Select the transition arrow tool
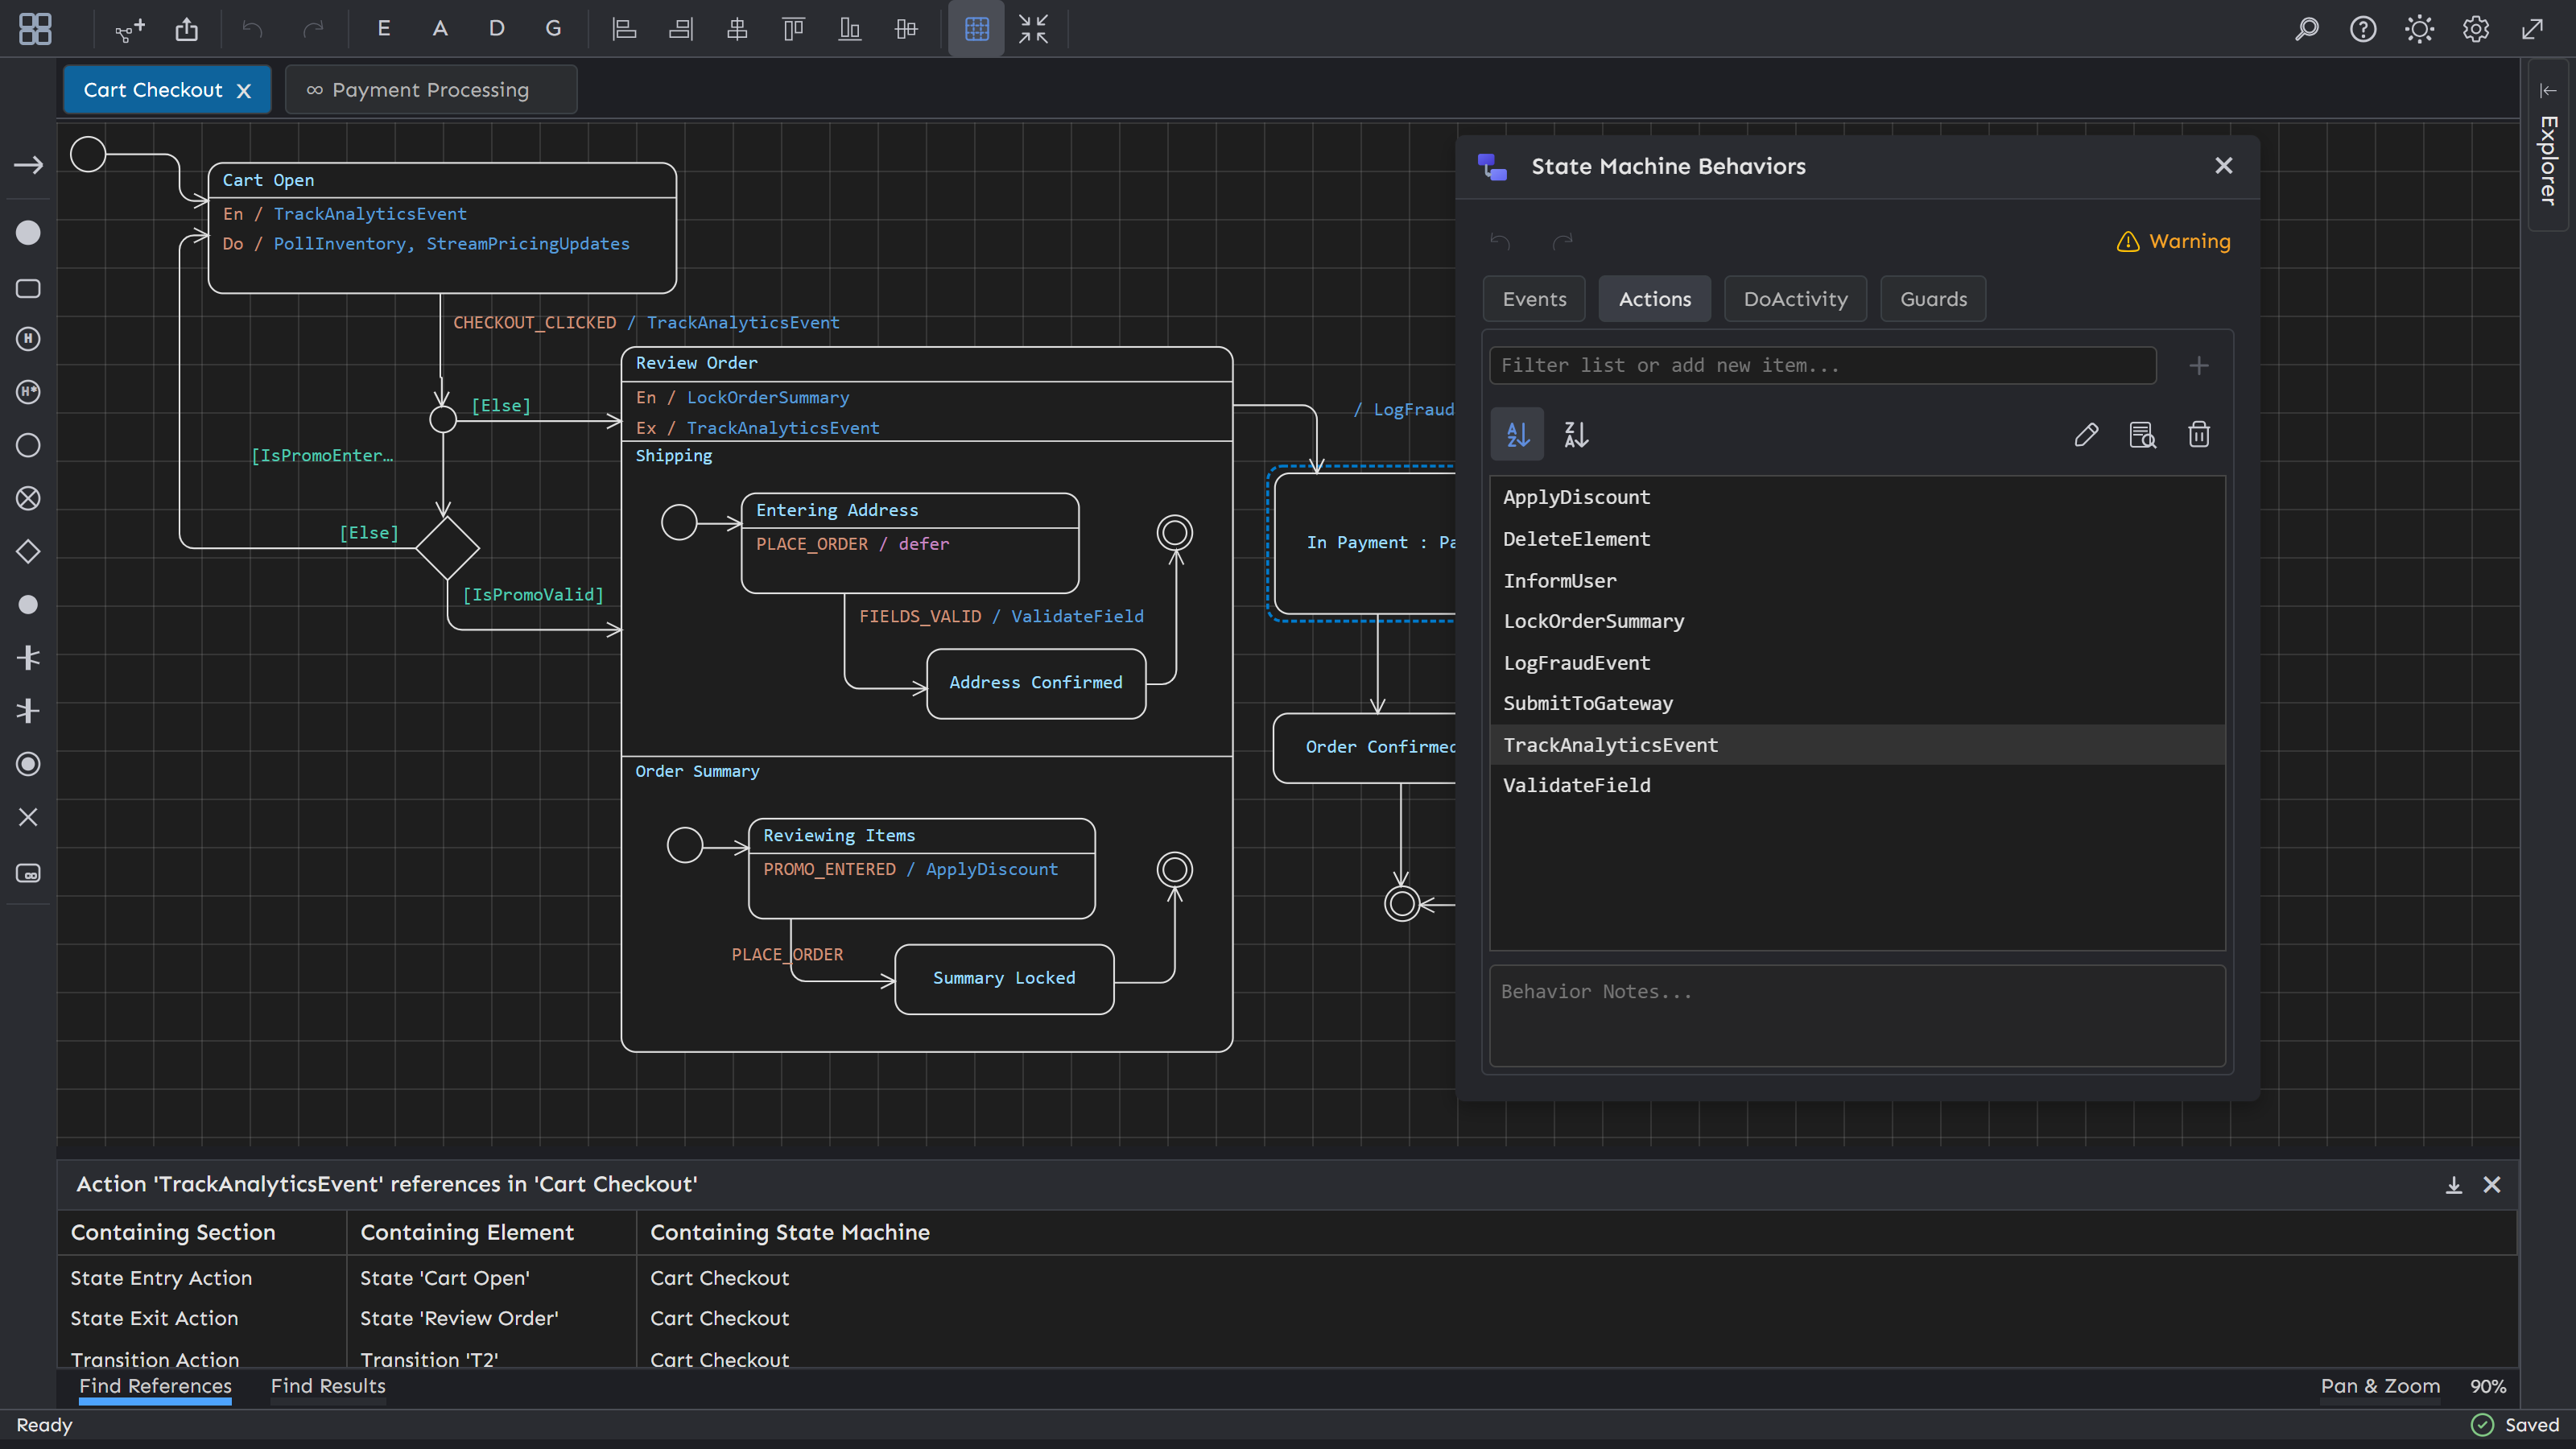The height and width of the screenshot is (1449, 2576). pyautogui.click(x=28, y=165)
